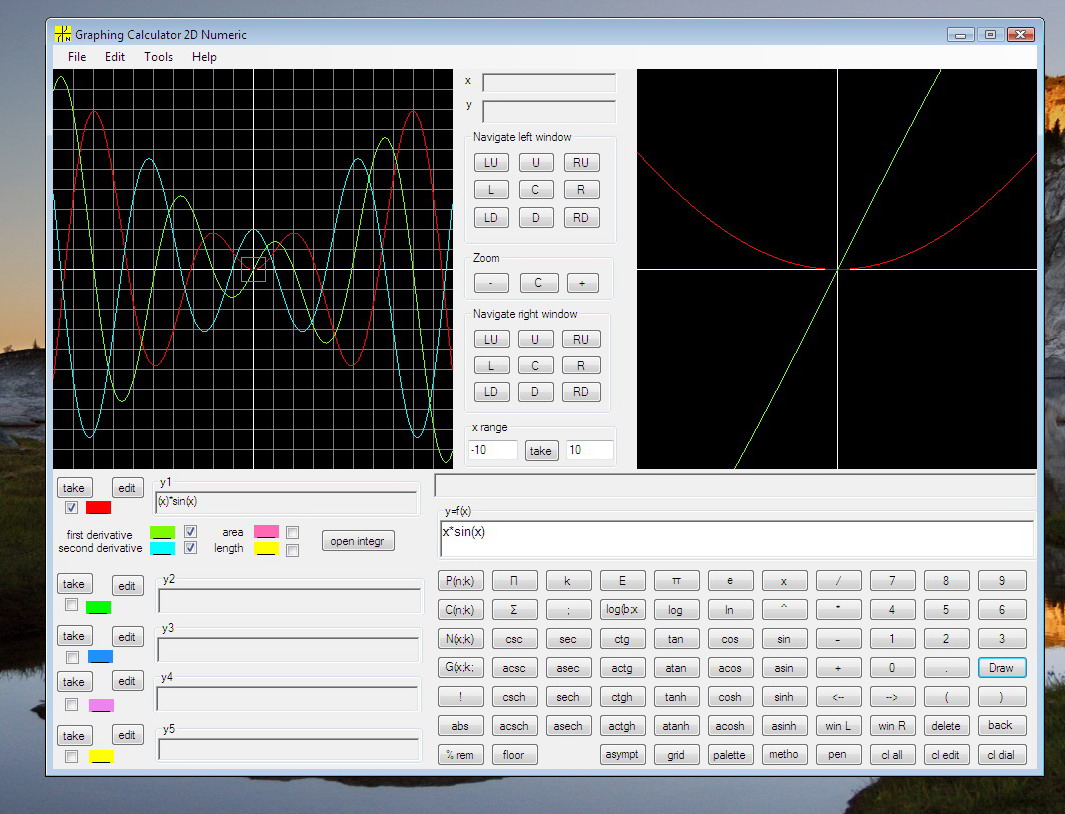The image size is (1065, 814).
Task: Navigate left window with LU button
Action: click(x=491, y=162)
